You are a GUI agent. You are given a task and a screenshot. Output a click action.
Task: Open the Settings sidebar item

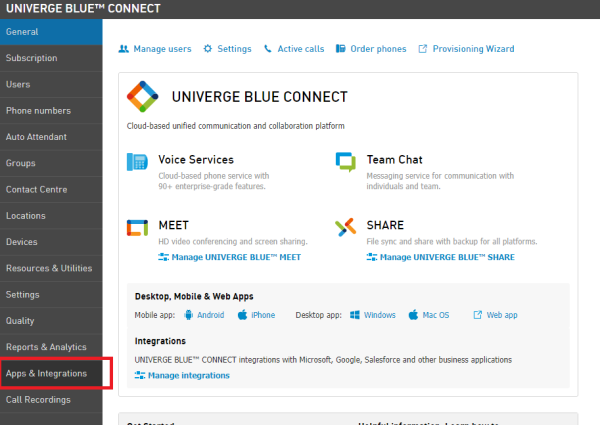[51, 295]
